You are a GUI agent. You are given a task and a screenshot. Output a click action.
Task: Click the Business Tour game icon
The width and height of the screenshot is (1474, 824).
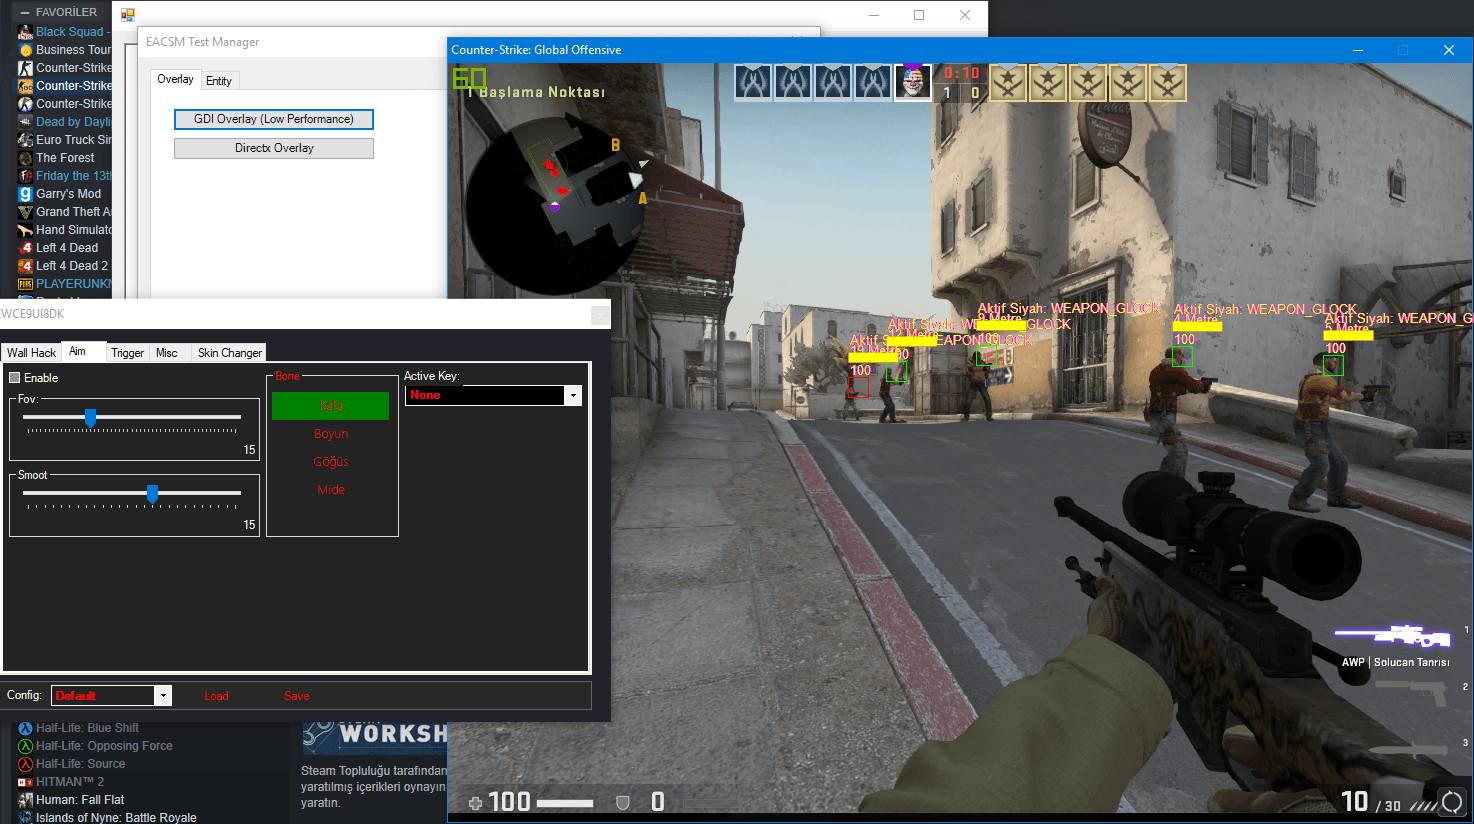coord(25,50)
